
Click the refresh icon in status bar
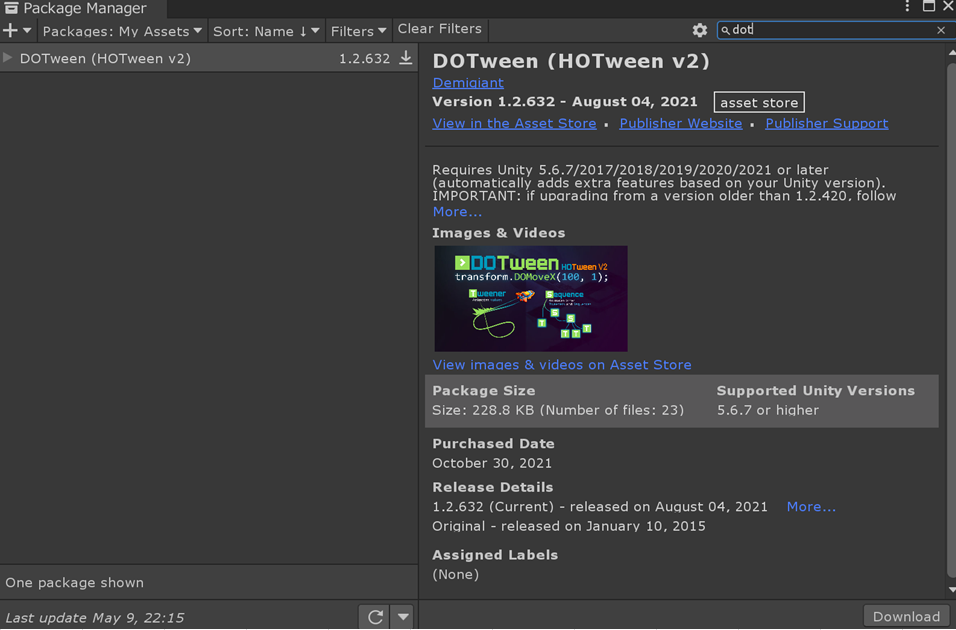point(375,617)
